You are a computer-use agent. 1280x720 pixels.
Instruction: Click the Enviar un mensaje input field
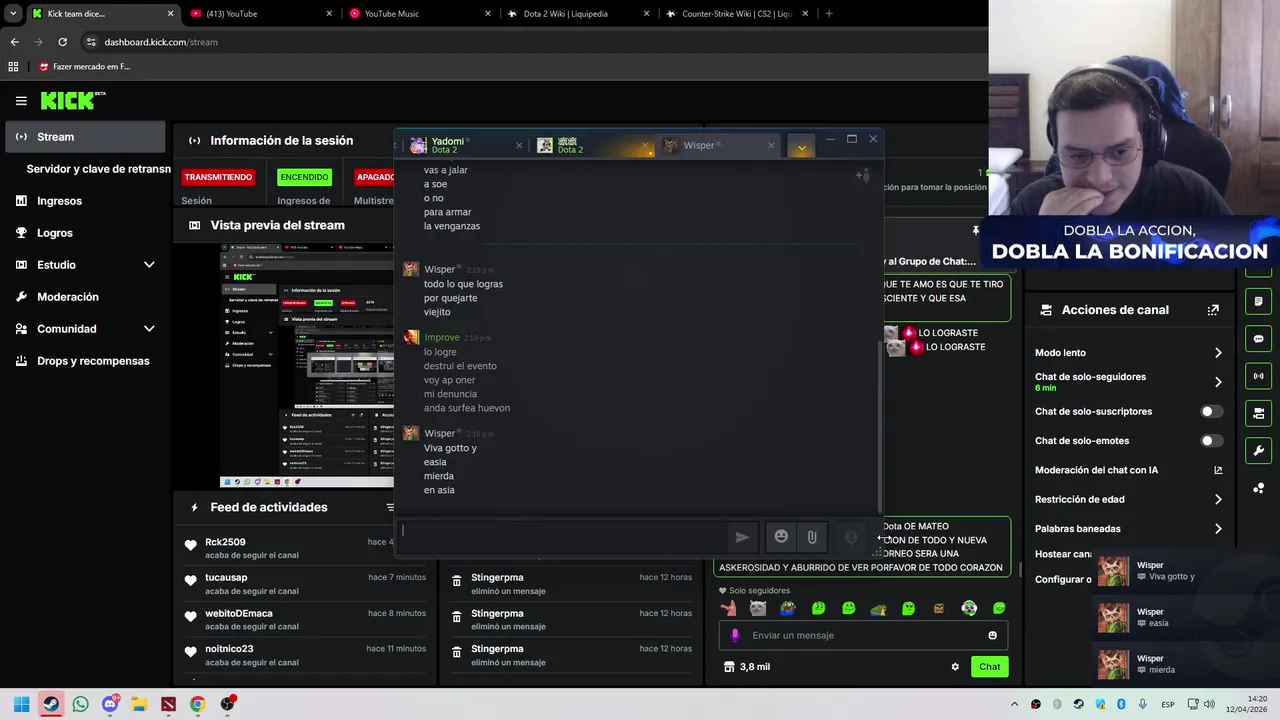click(x=863, y=635)
